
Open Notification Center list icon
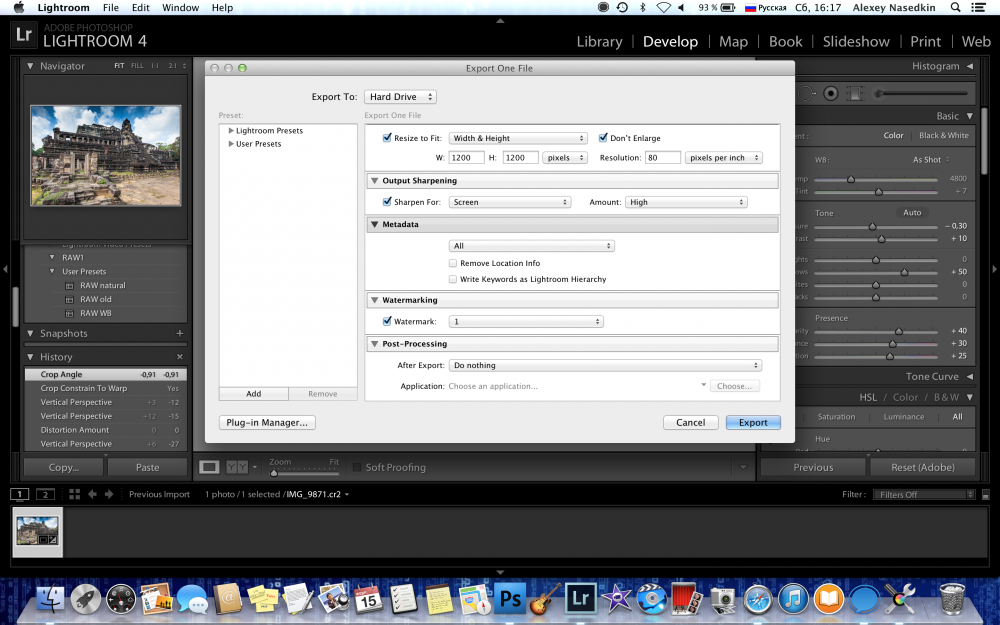(978, 8)
